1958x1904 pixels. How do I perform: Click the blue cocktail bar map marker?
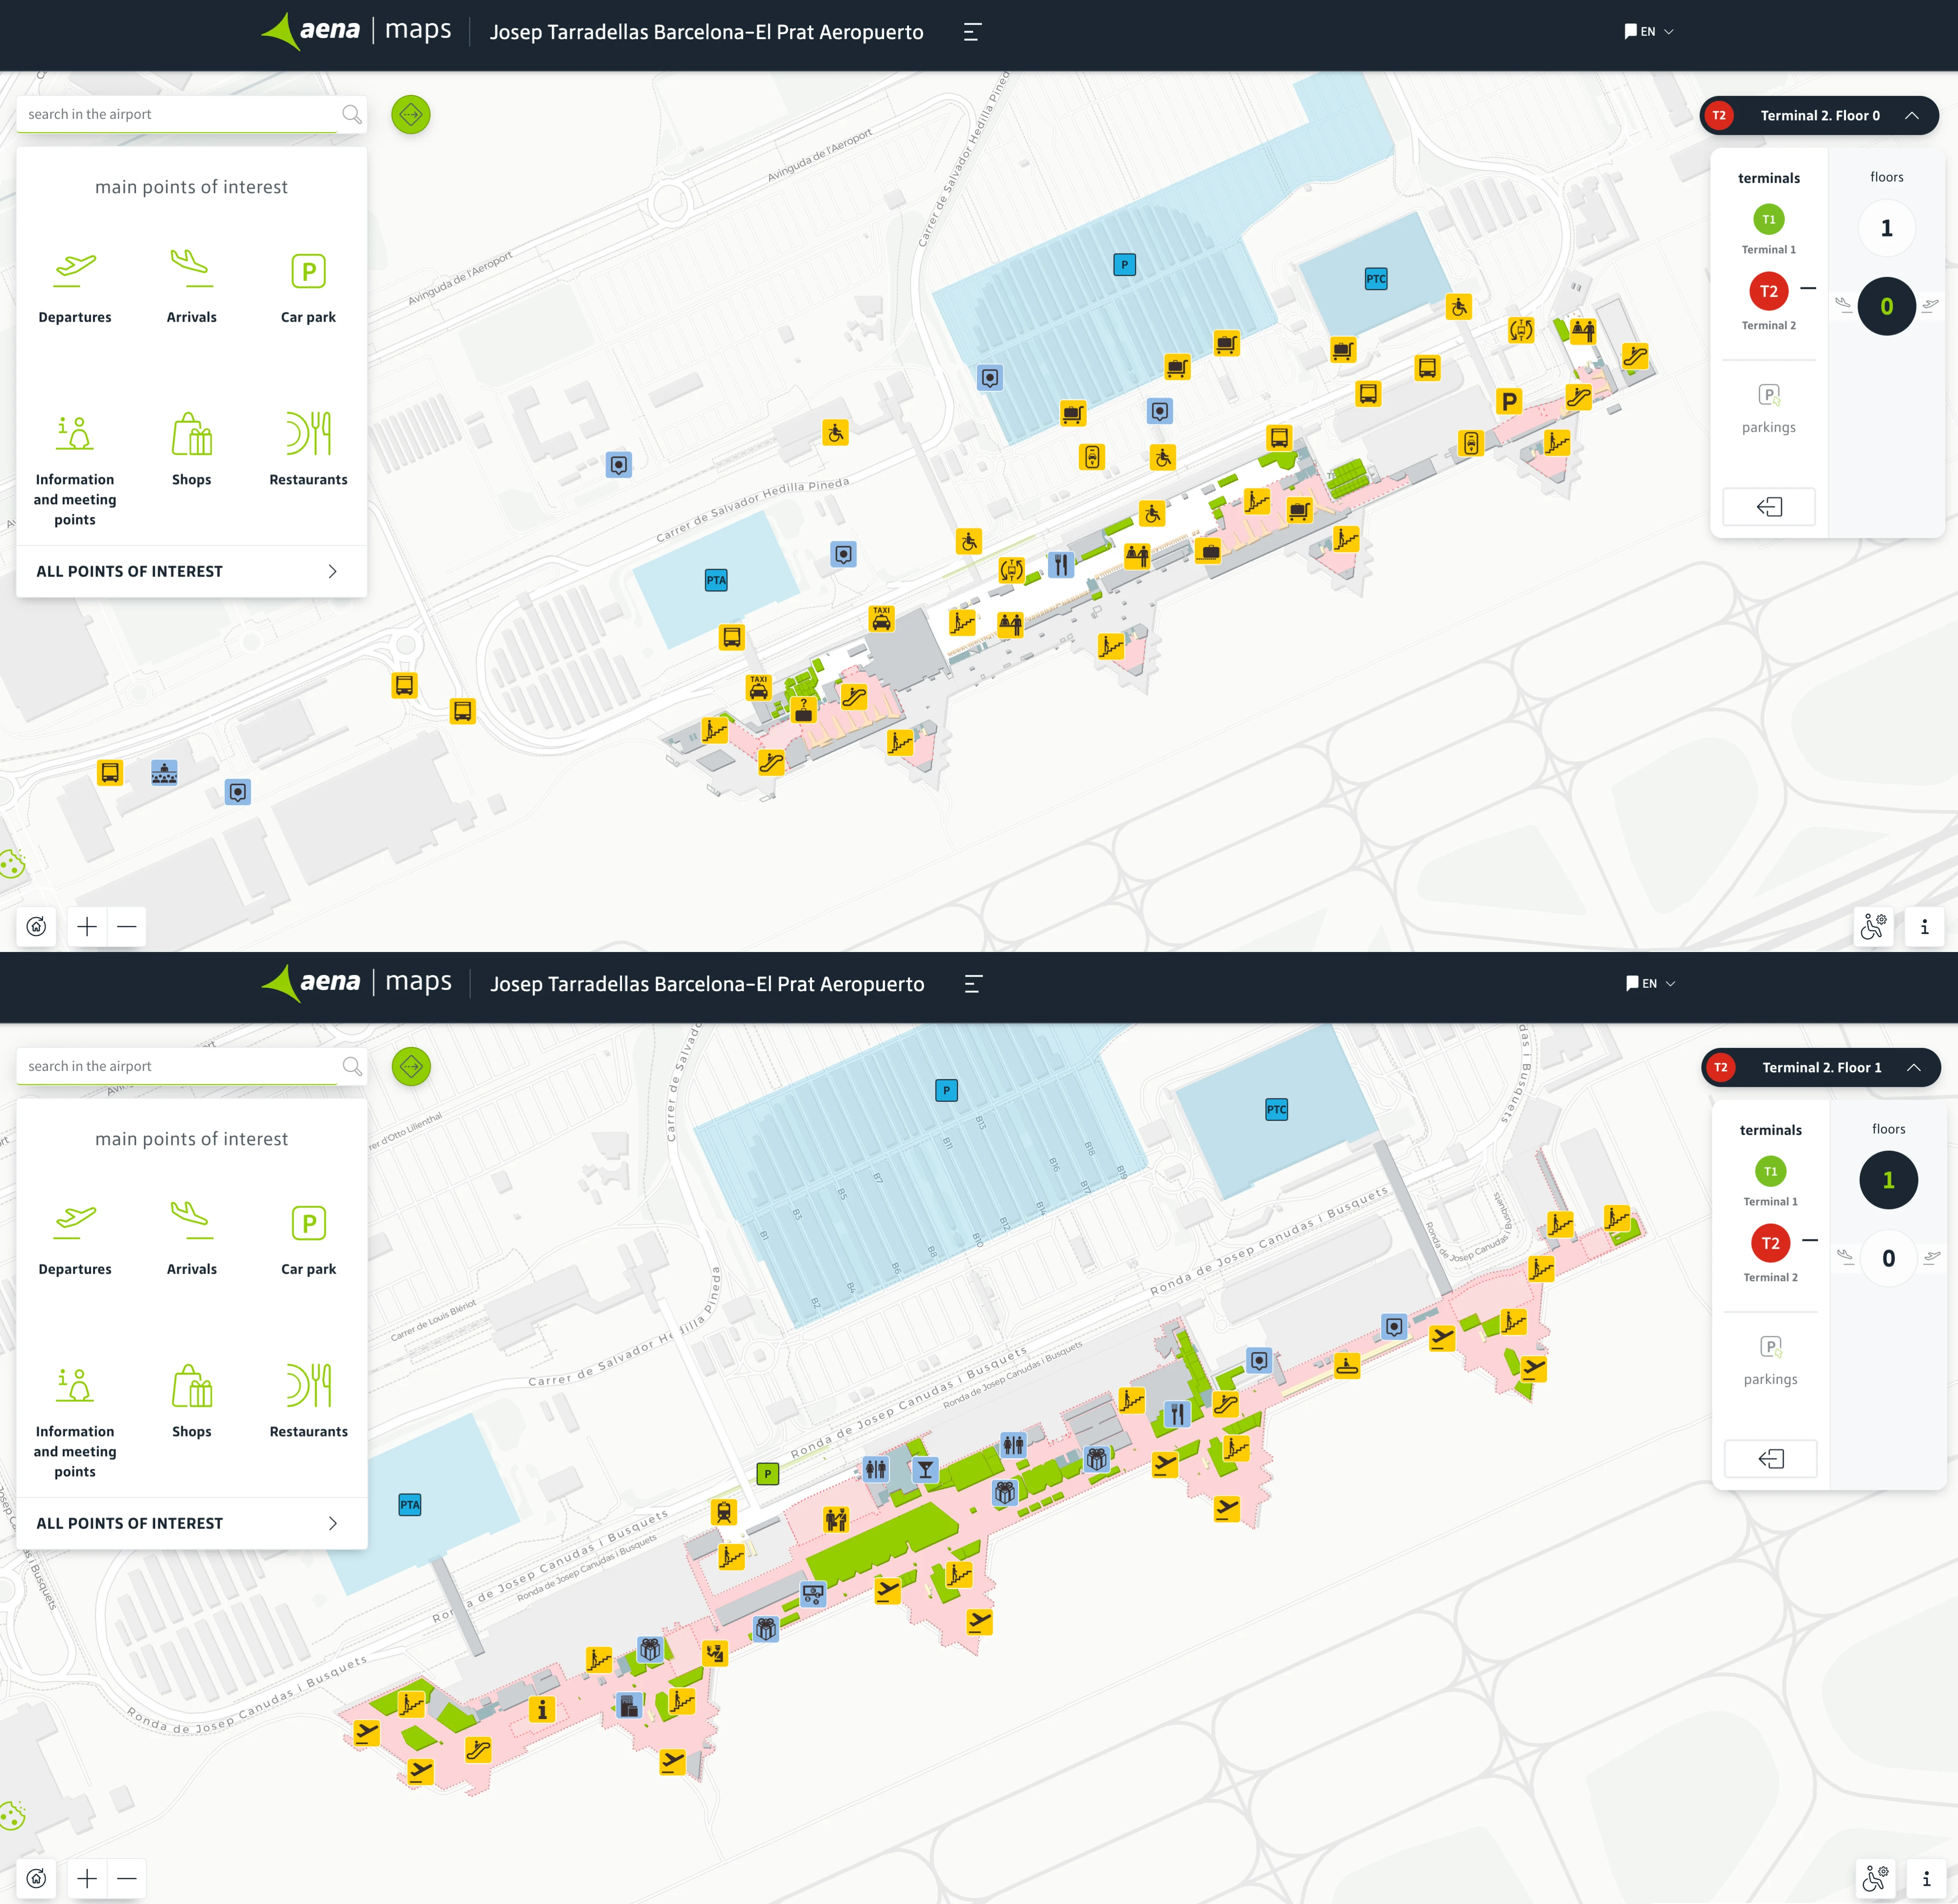point(925,1469)
